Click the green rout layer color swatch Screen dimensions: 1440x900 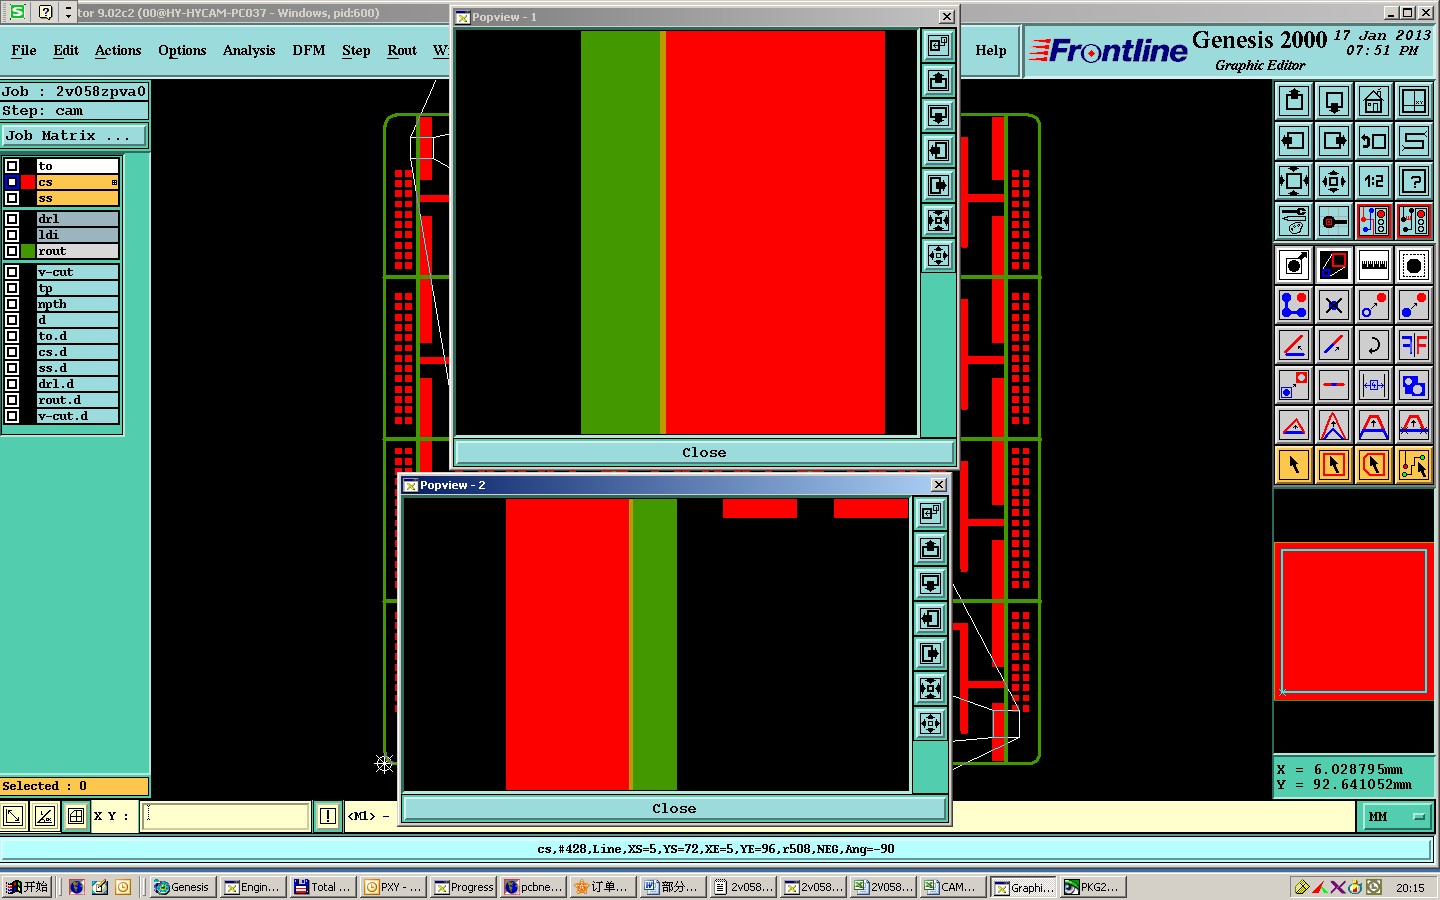28,251
